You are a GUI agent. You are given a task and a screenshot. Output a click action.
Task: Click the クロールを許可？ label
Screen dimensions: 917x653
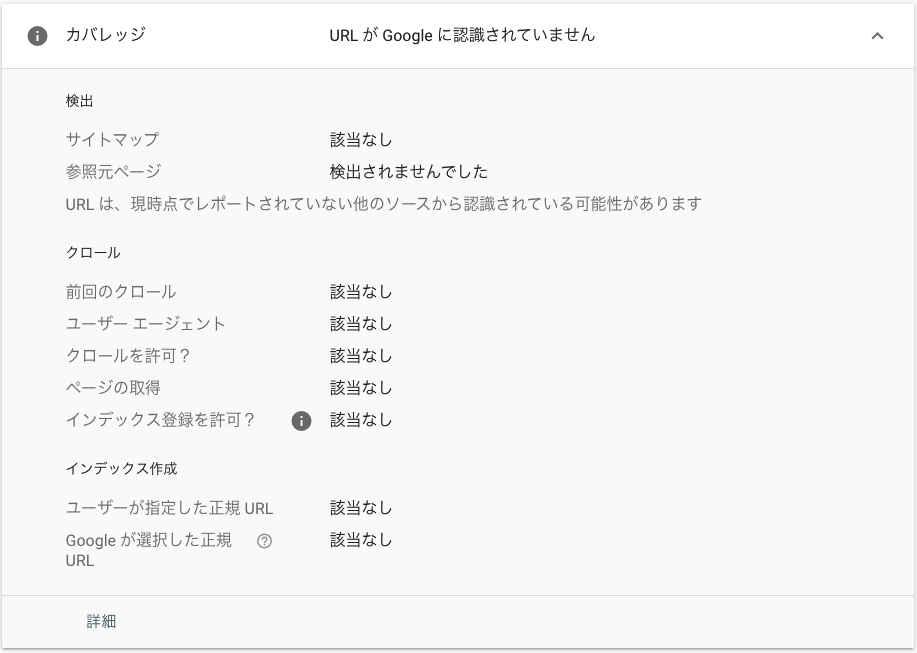pyautogui.click(x=128, y=355)
